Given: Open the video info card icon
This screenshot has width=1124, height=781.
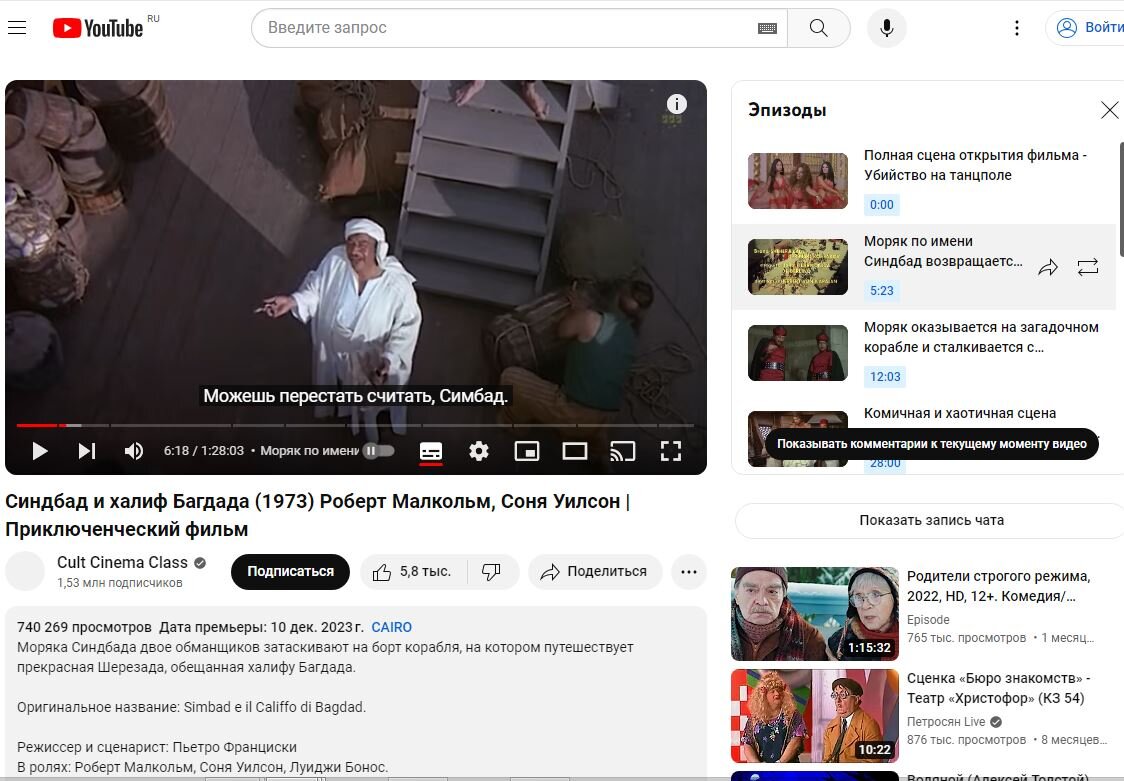Looking at the screenshot, I should (676, 105).
